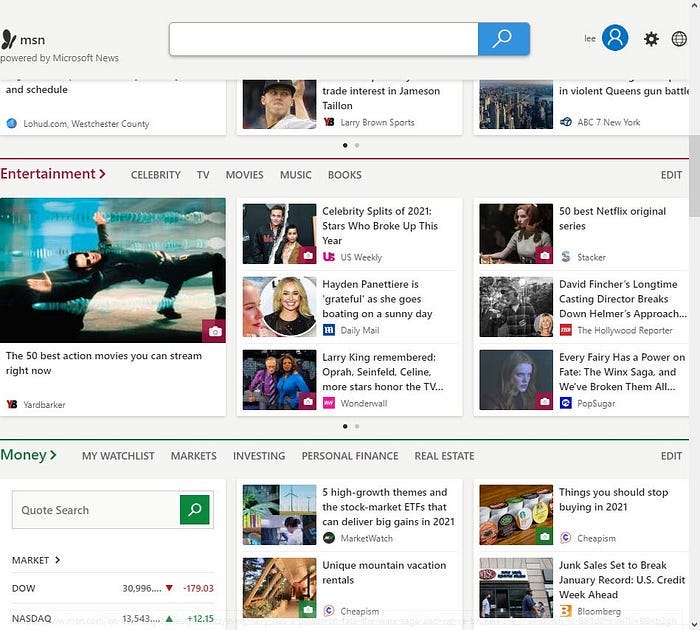Open Hayden Panettiere boating article headline

tap(377, 299)
